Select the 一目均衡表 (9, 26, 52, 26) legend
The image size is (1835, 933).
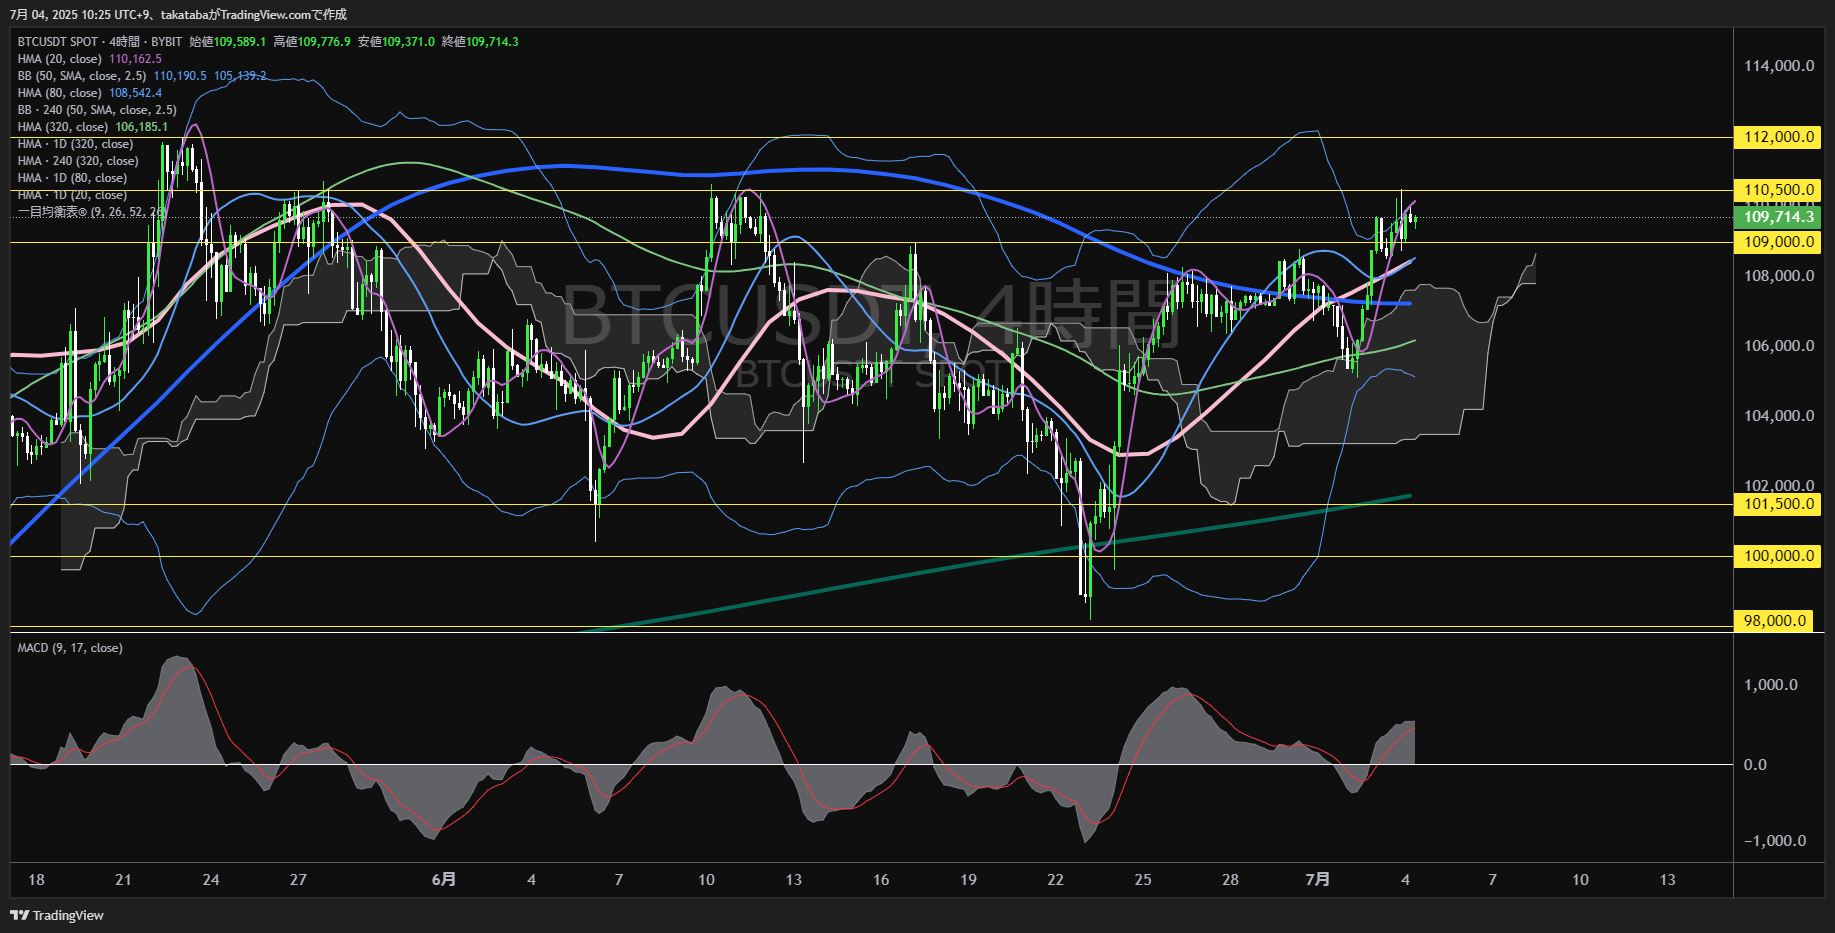coord(92,212)
